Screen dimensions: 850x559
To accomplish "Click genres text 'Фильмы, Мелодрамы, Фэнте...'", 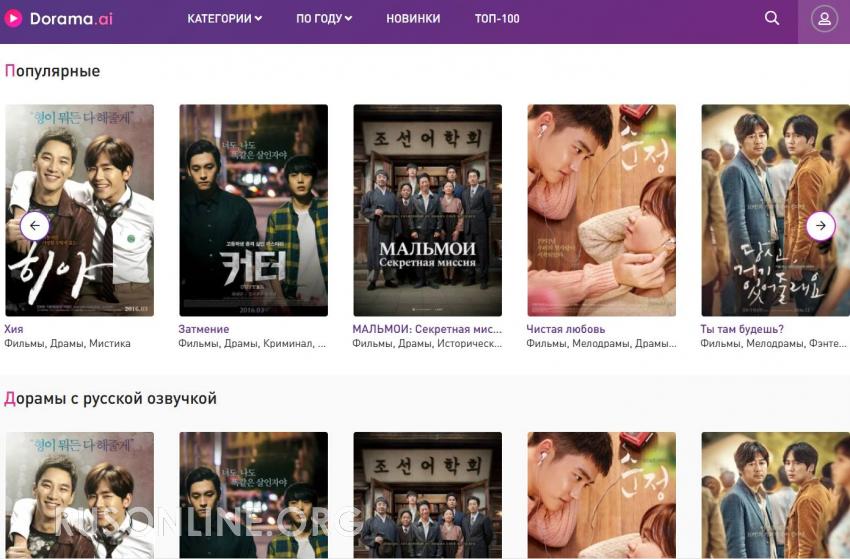I will 773,343.
